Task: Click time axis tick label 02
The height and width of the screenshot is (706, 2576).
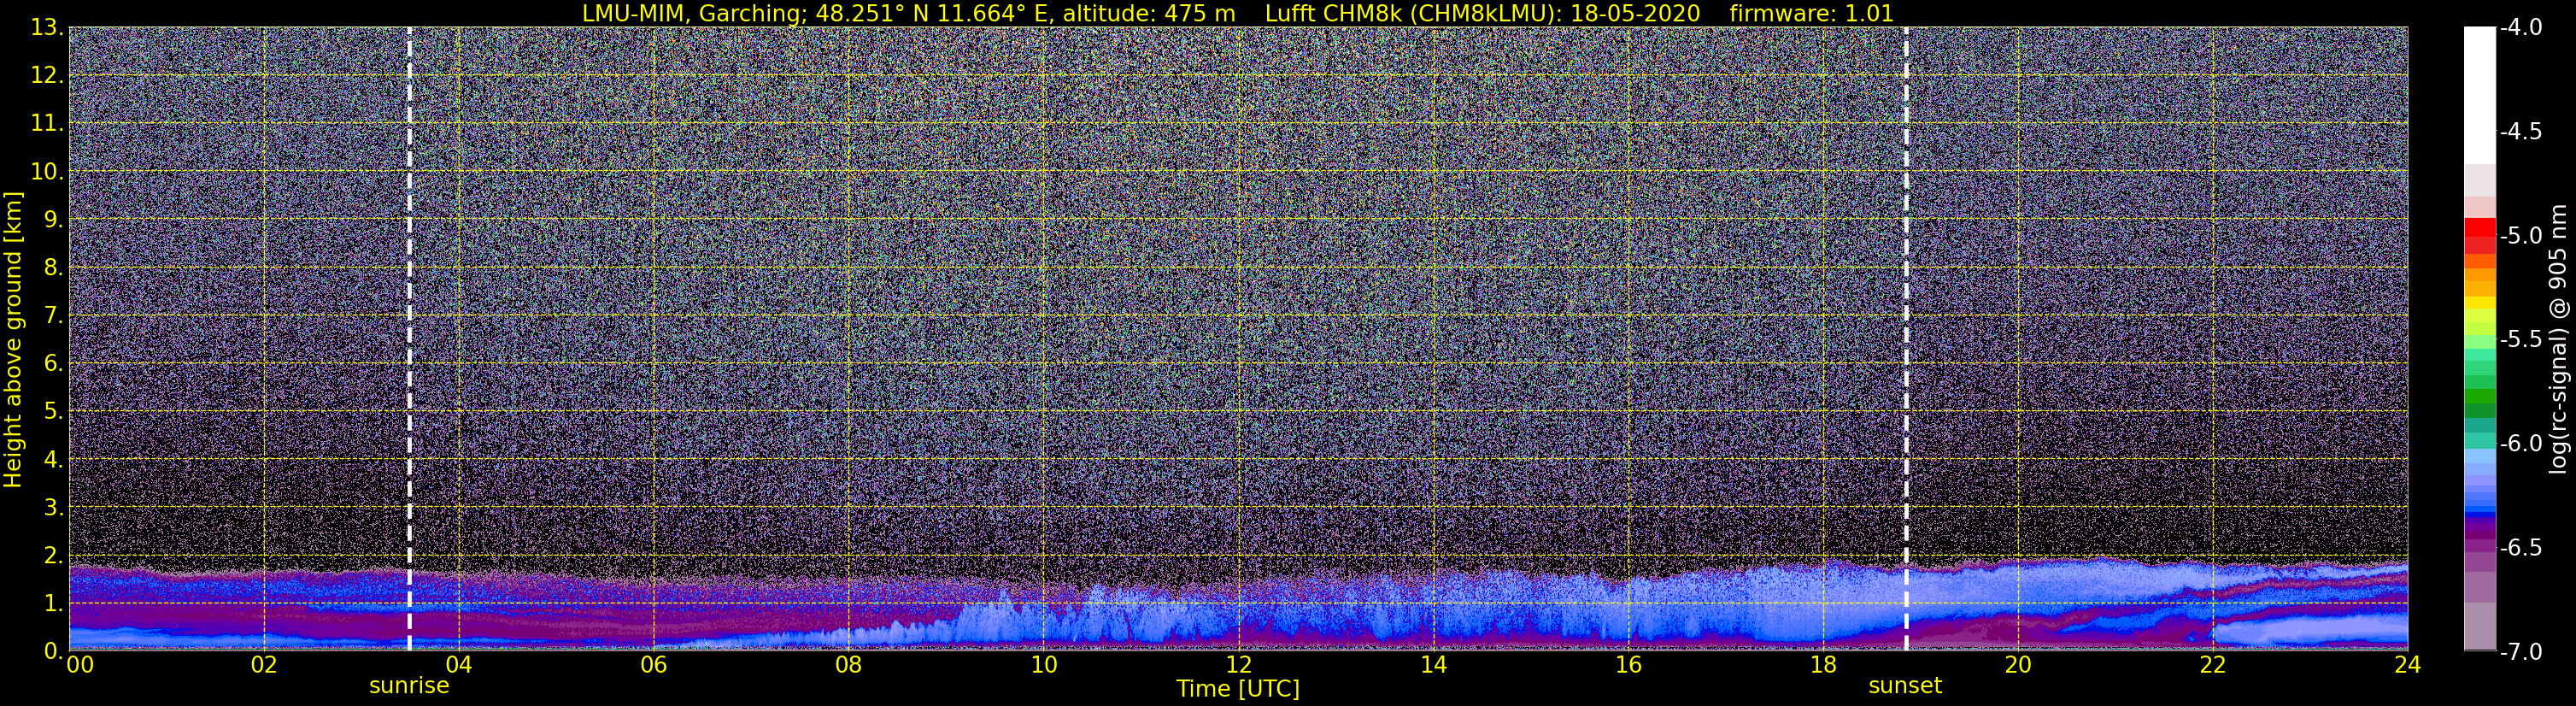Action: click(x=263, y=665)
